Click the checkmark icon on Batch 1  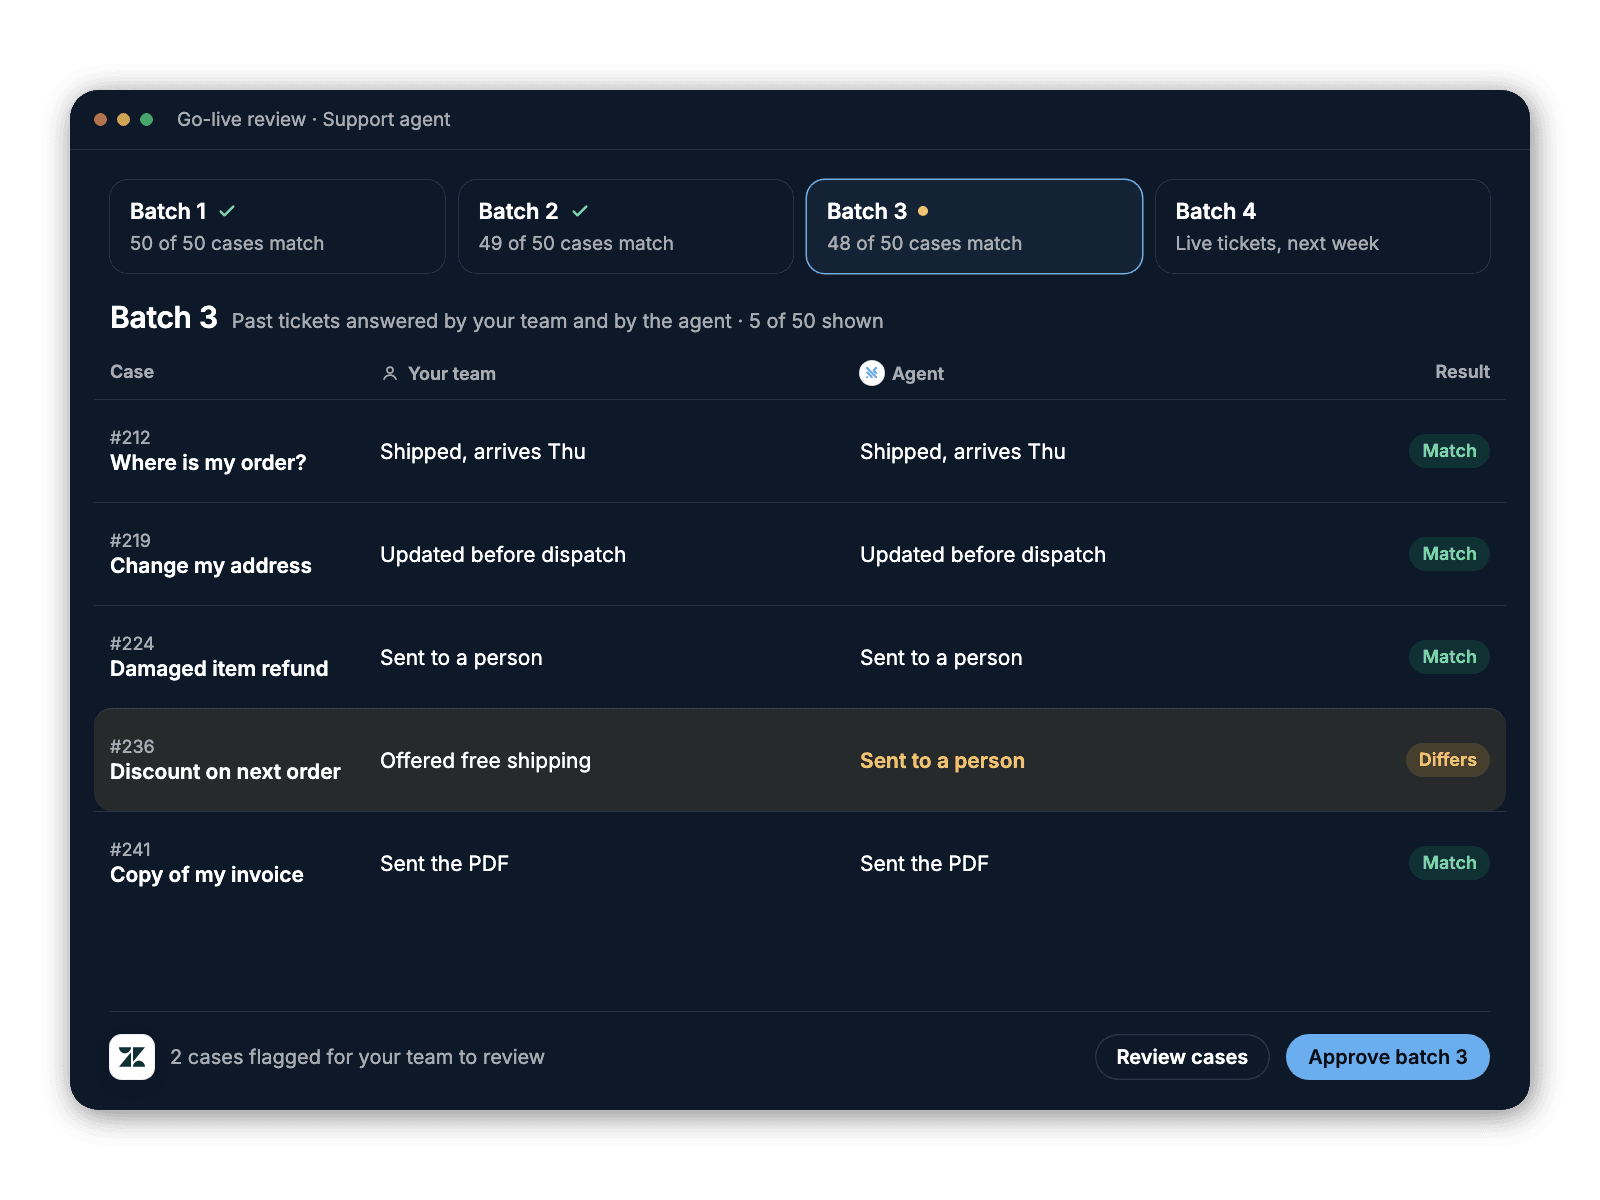(227, 211)
